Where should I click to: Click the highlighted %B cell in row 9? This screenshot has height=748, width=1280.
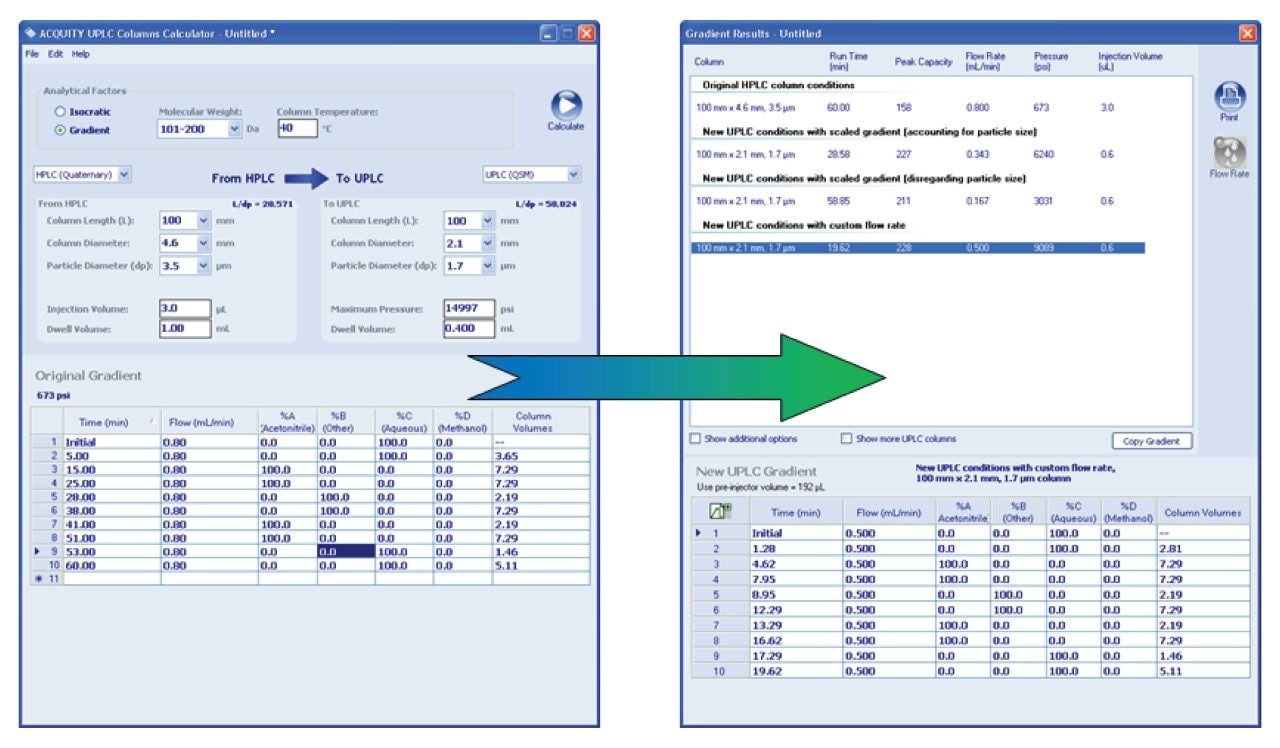346,551
